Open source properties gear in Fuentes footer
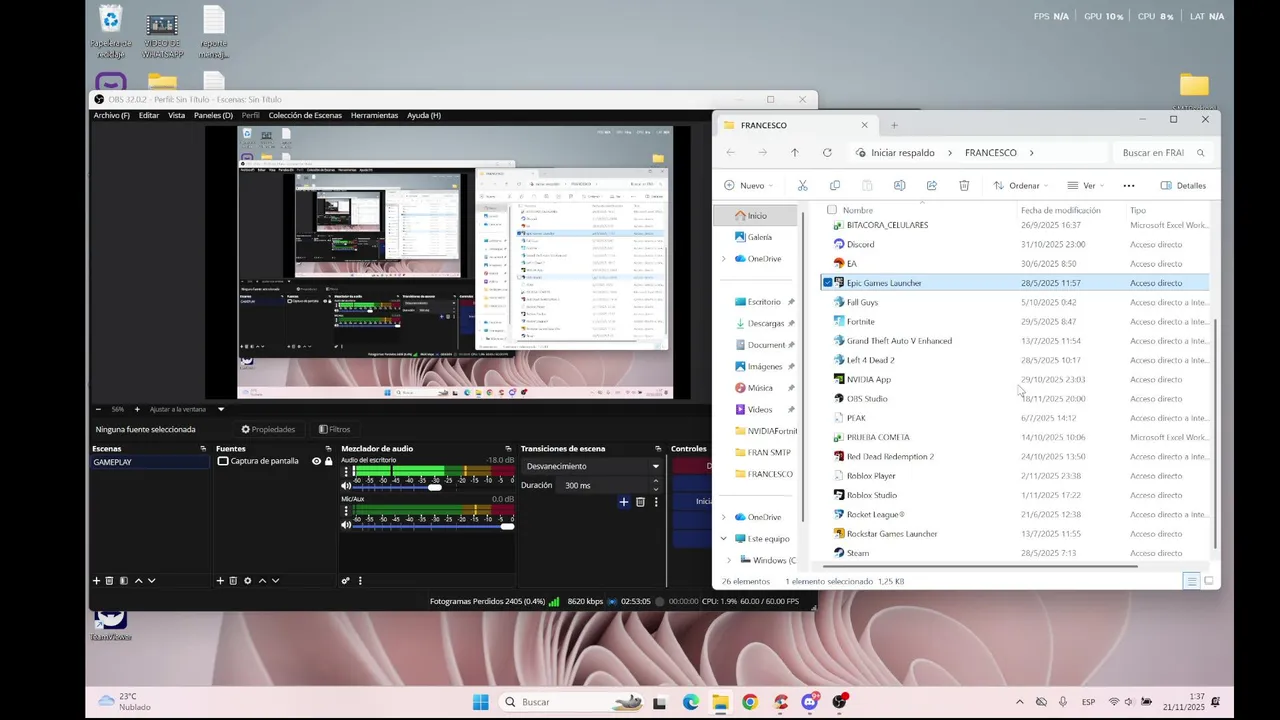This screenshot has height=720, width=1280. (248, 581)
